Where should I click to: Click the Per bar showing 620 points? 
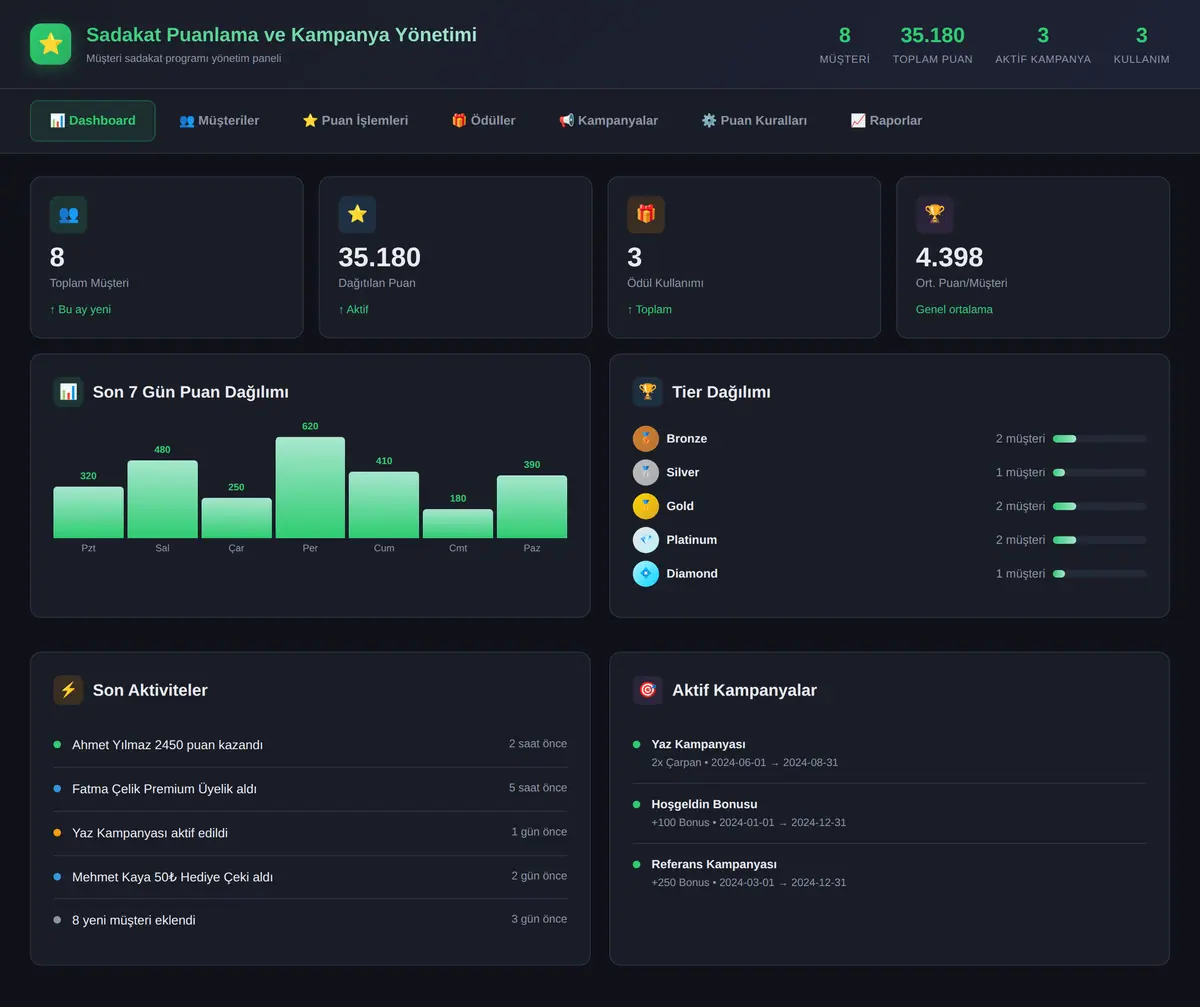coord(310,487)
